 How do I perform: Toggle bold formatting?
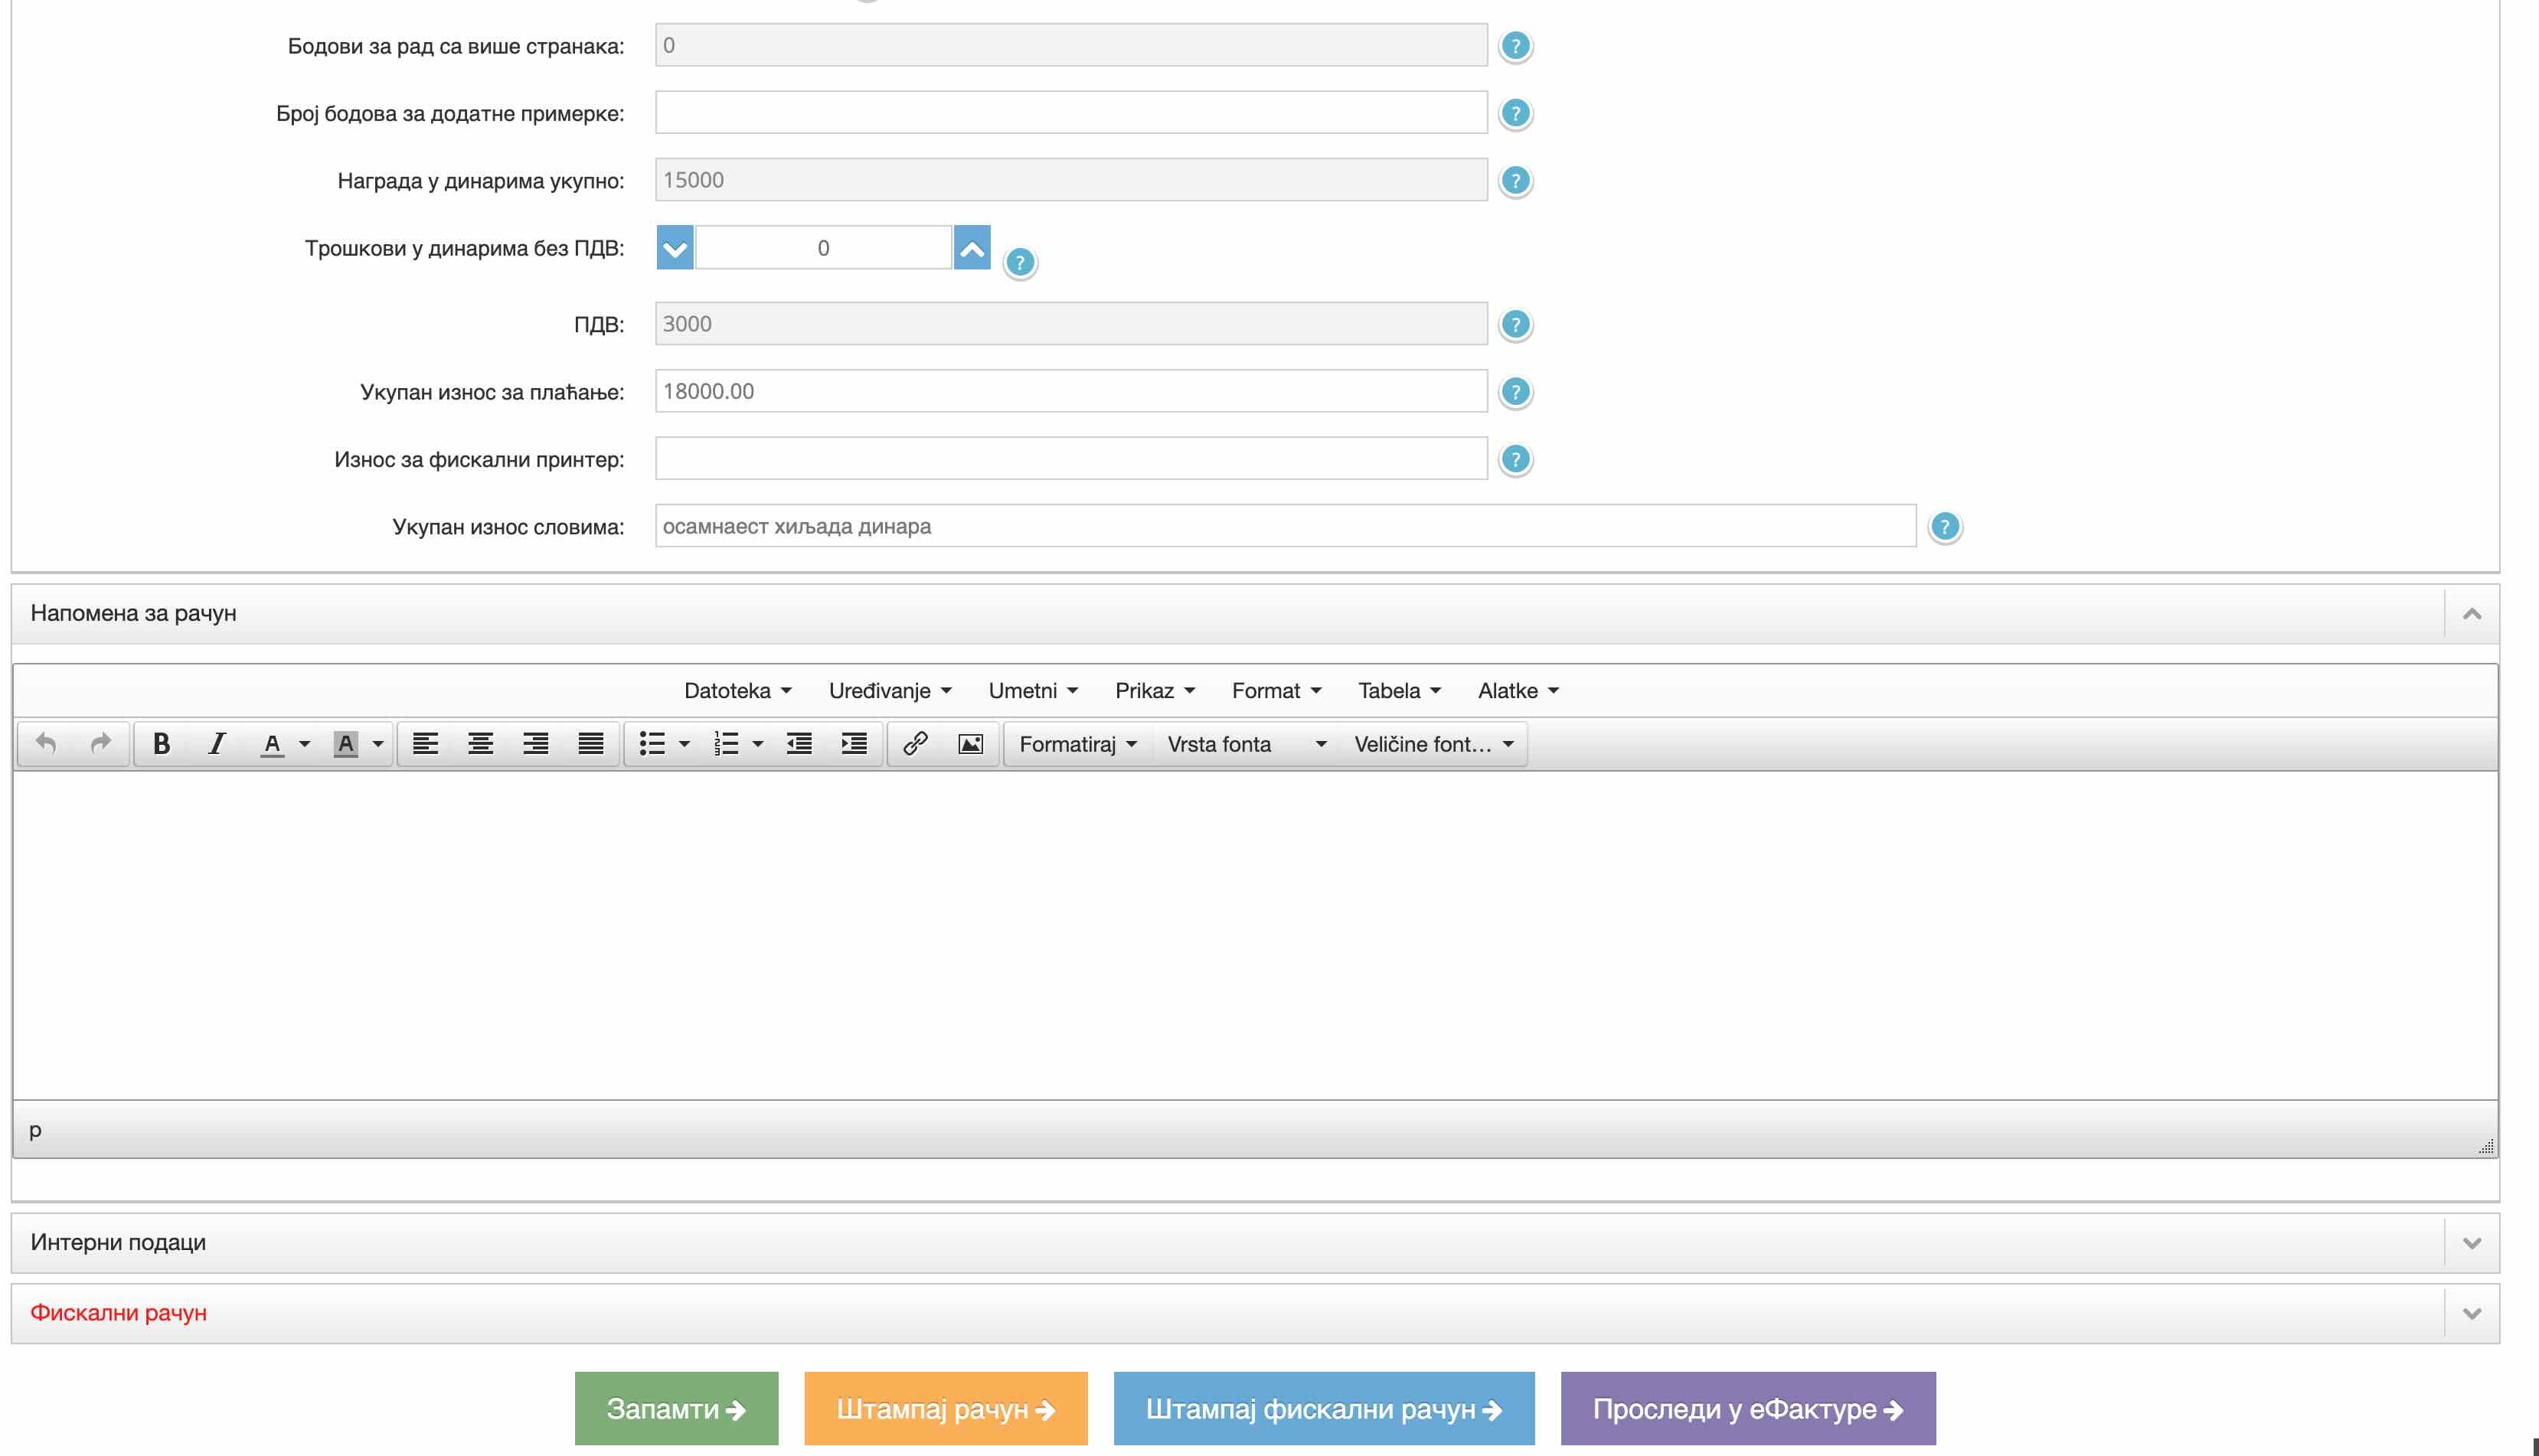[x=161, y=744]
